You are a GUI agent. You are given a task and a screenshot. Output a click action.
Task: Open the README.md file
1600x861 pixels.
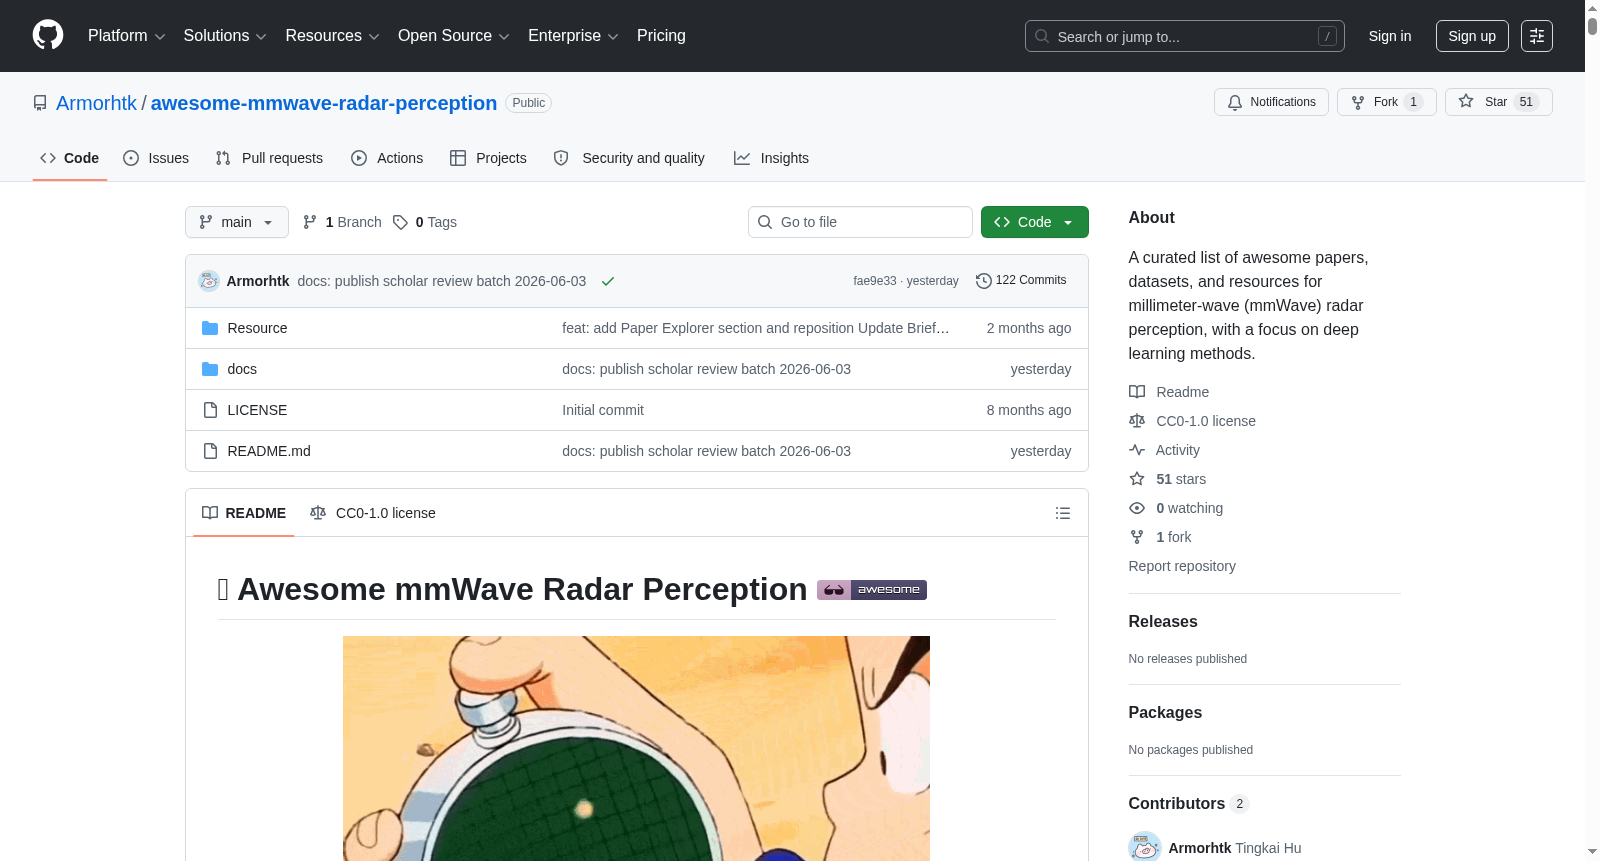coord(269,451)
